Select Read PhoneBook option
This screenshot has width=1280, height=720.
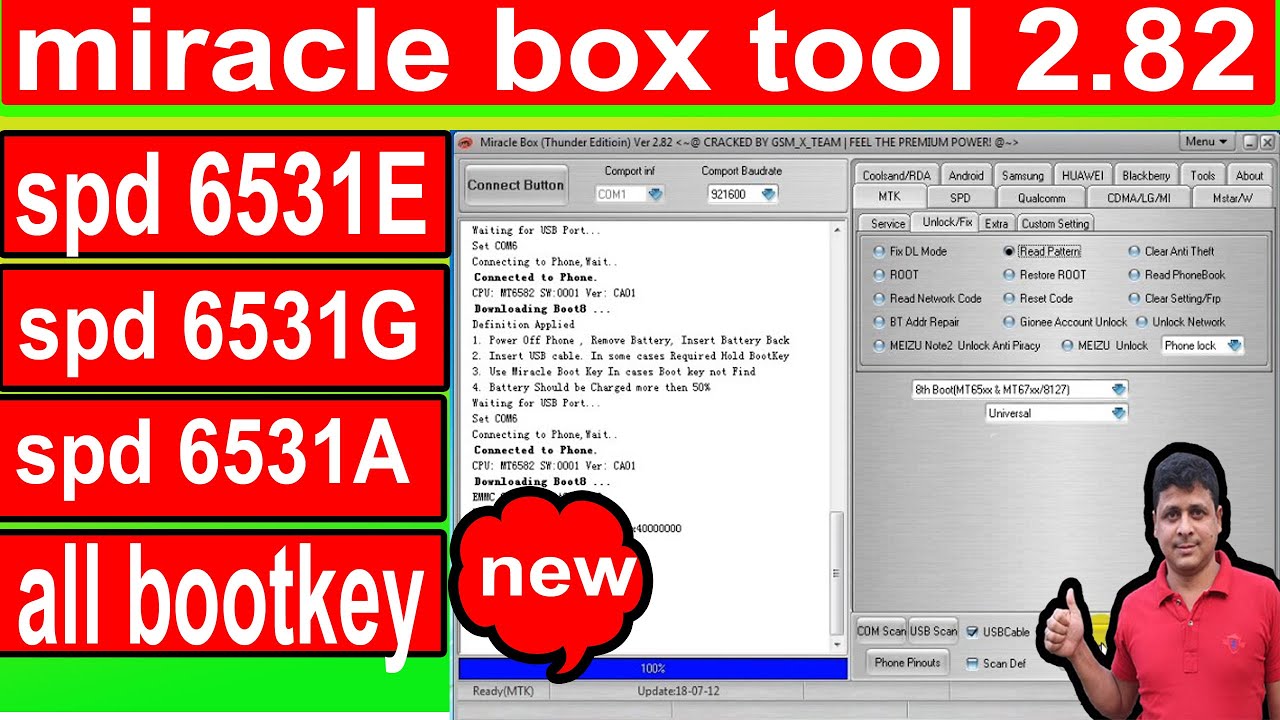1177,274
